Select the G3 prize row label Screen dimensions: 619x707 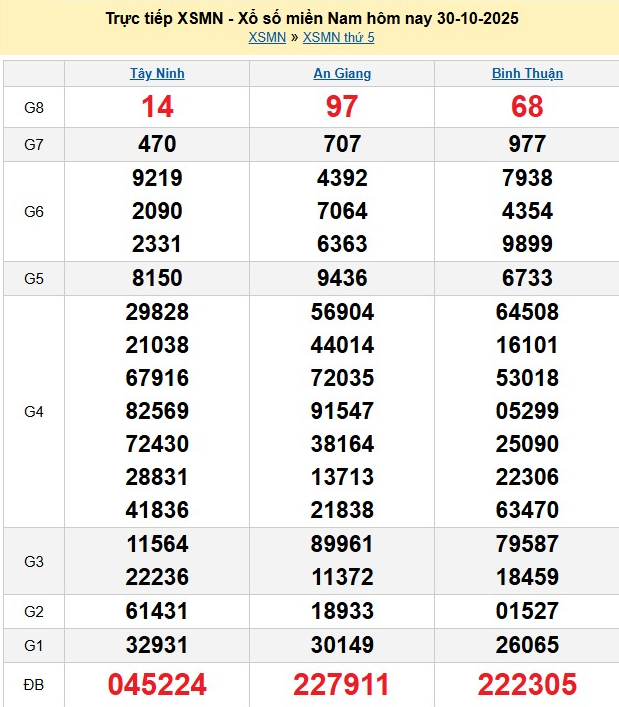[x=34, y=561]
